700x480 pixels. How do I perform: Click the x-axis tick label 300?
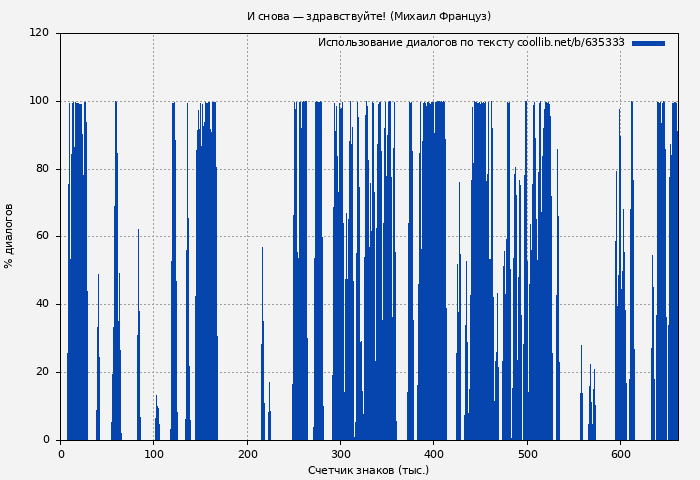340,454
